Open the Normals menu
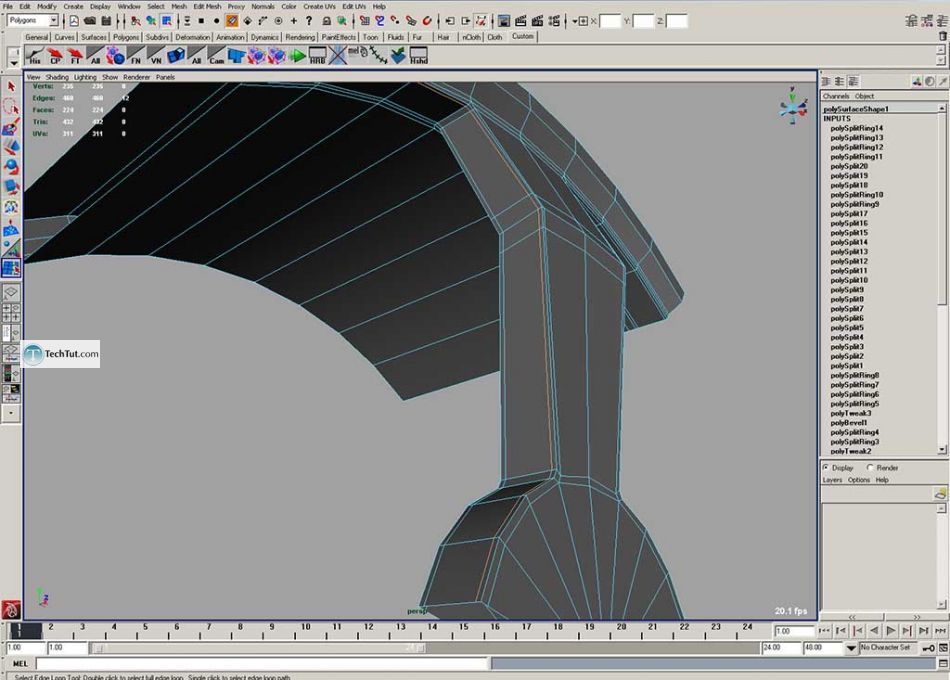 point(263,6)
